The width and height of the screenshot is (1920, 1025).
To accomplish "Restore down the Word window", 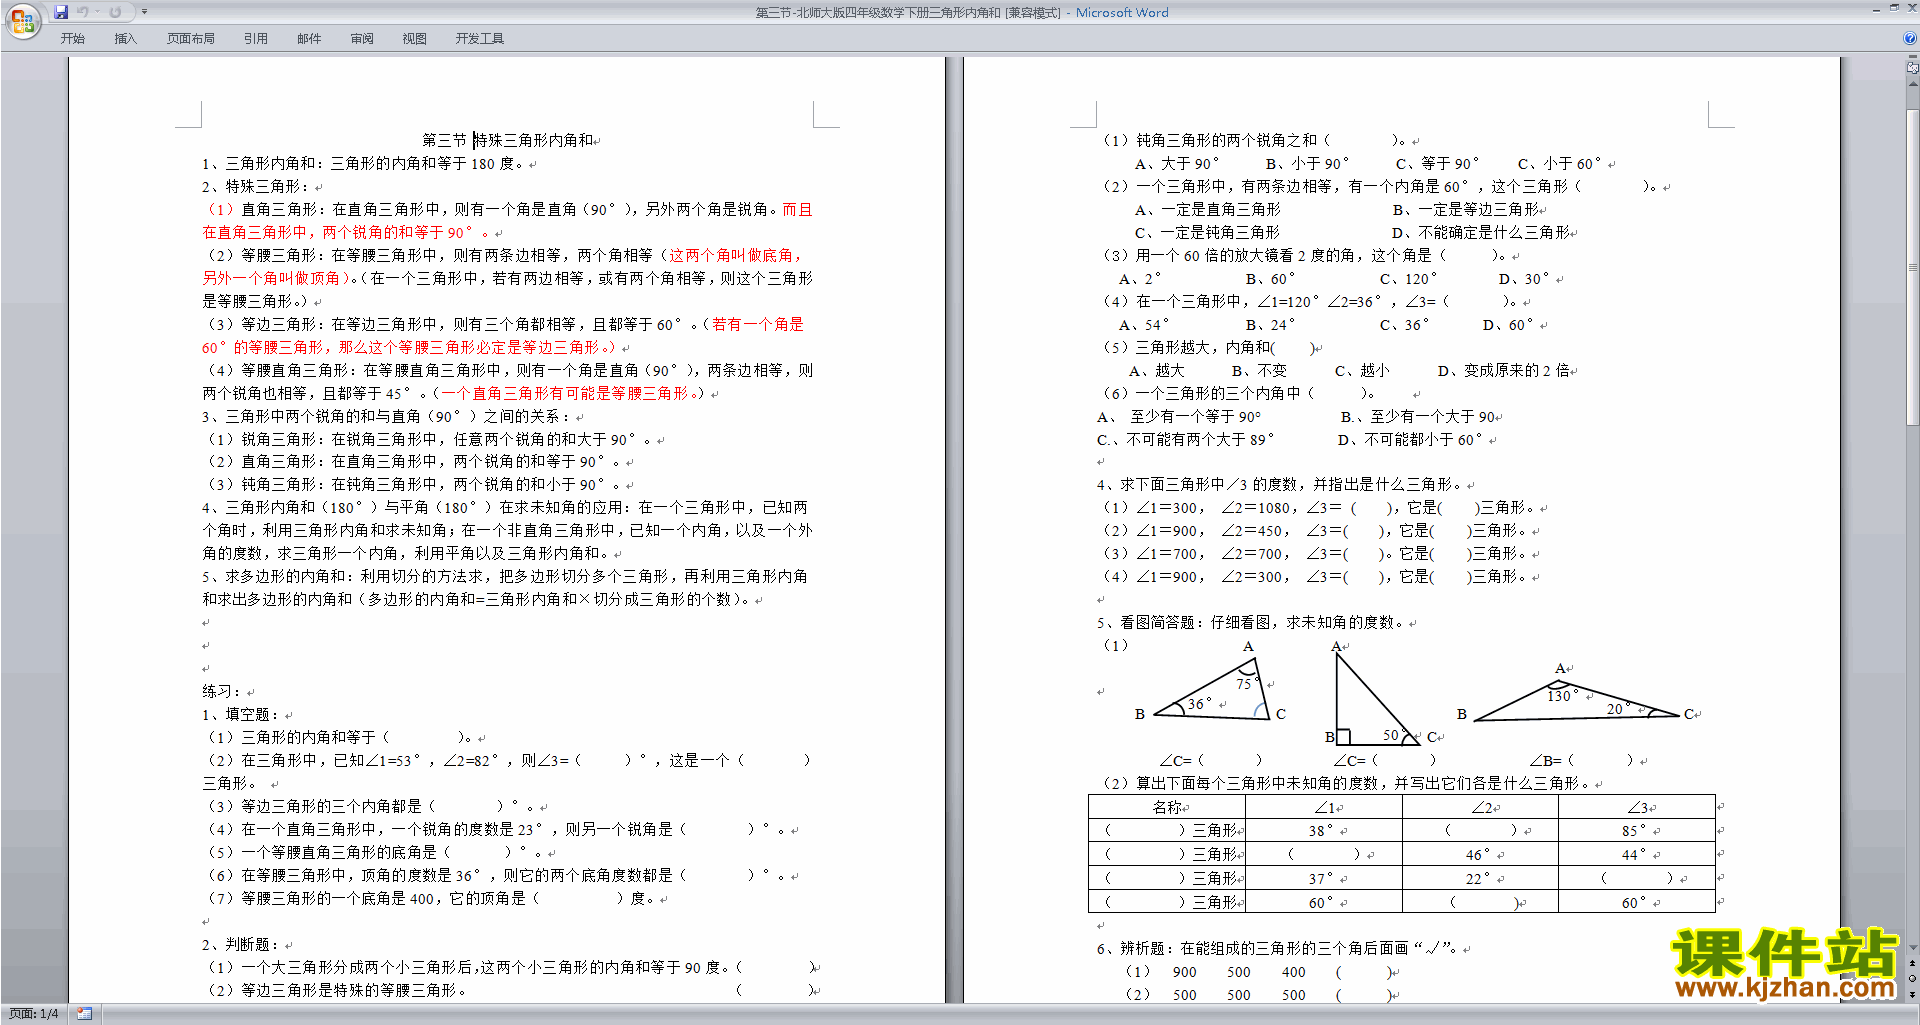I will pos(1894,9).
